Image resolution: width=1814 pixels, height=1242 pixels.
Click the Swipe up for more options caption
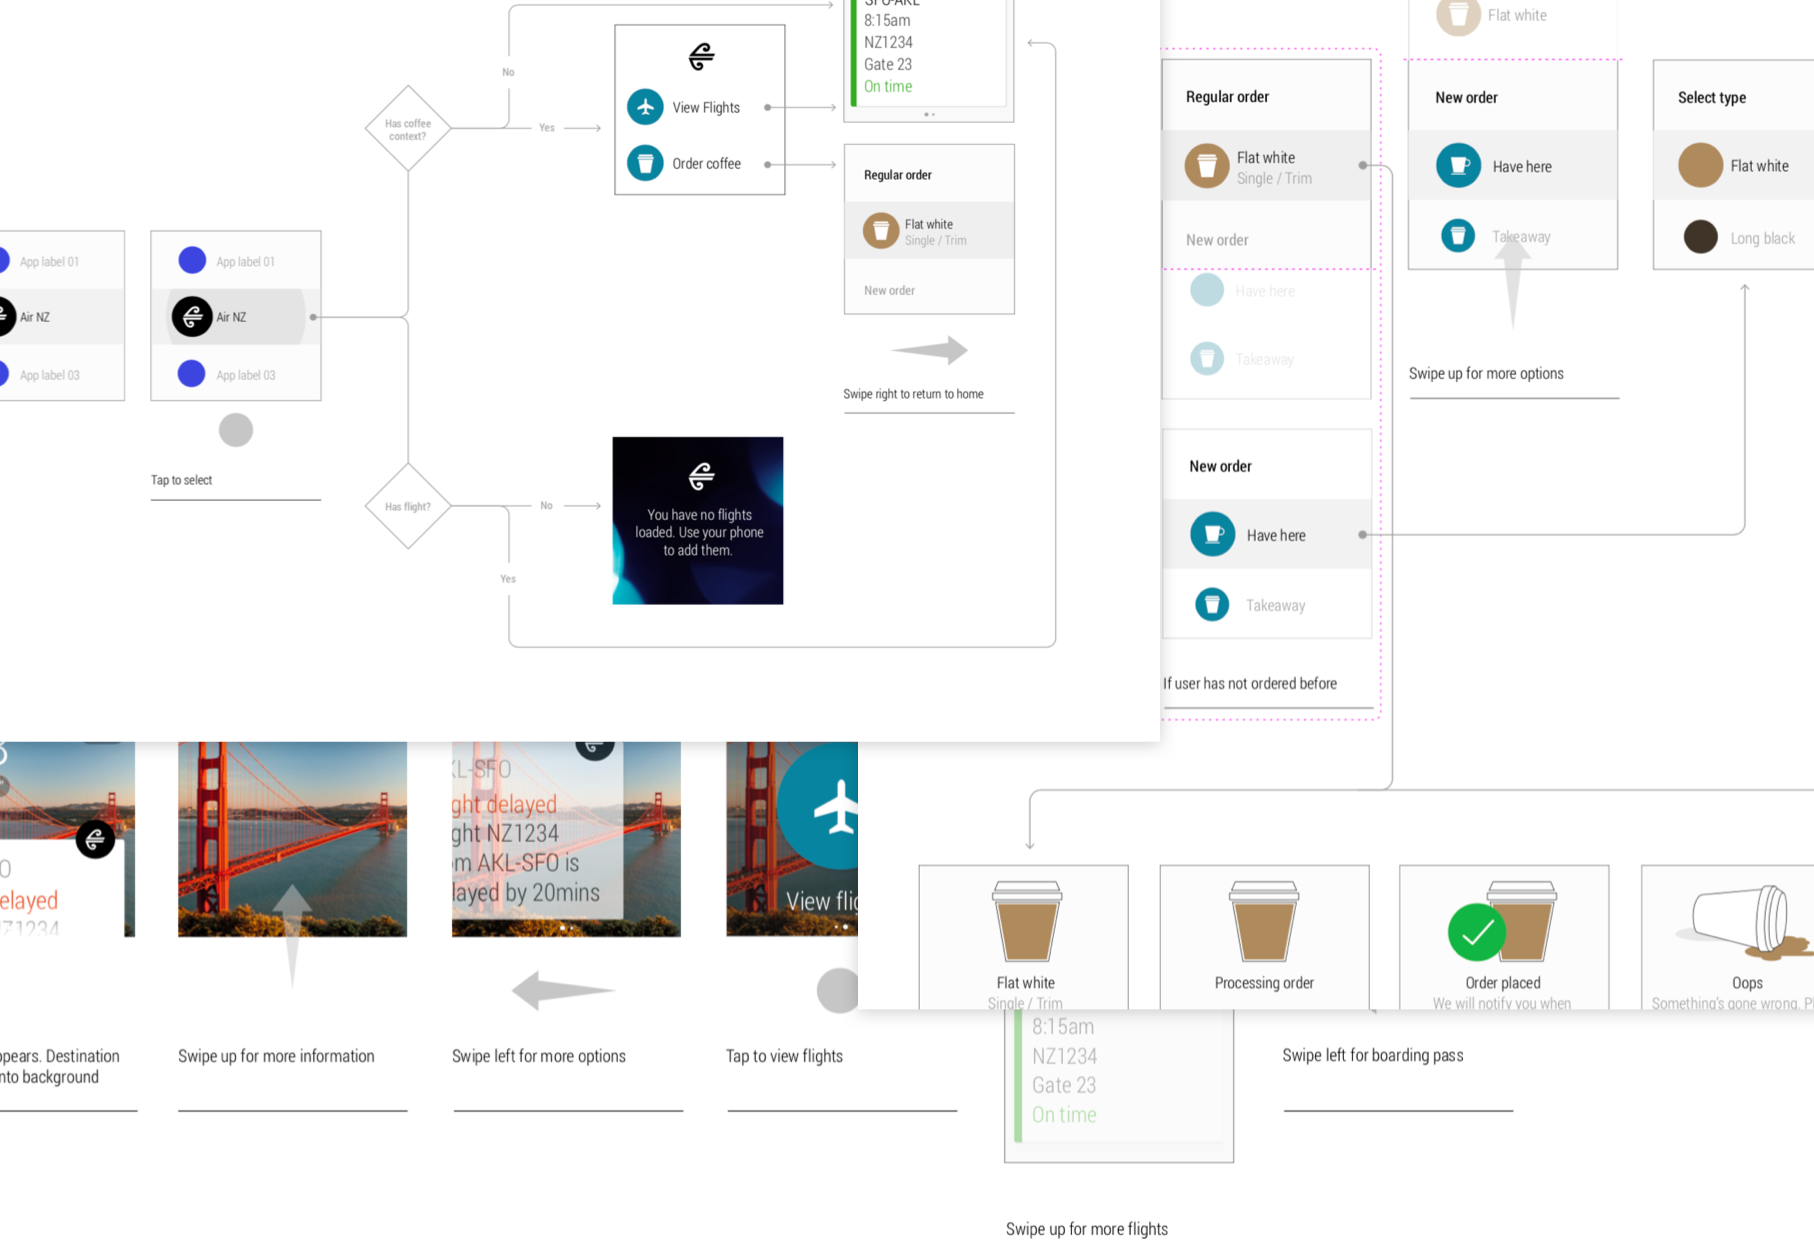coord(1486,374)
